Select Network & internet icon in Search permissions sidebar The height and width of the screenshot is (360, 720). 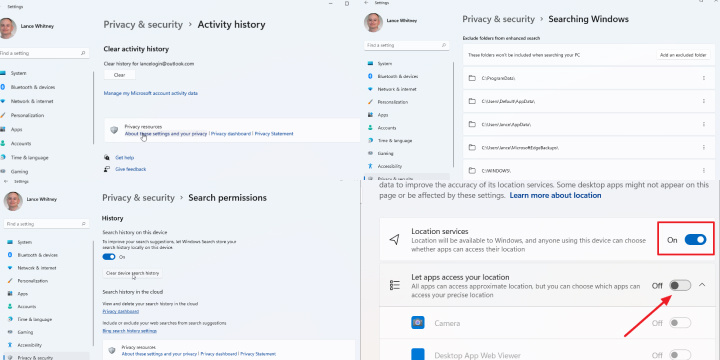pyautogui.click(x=10, y=268)
